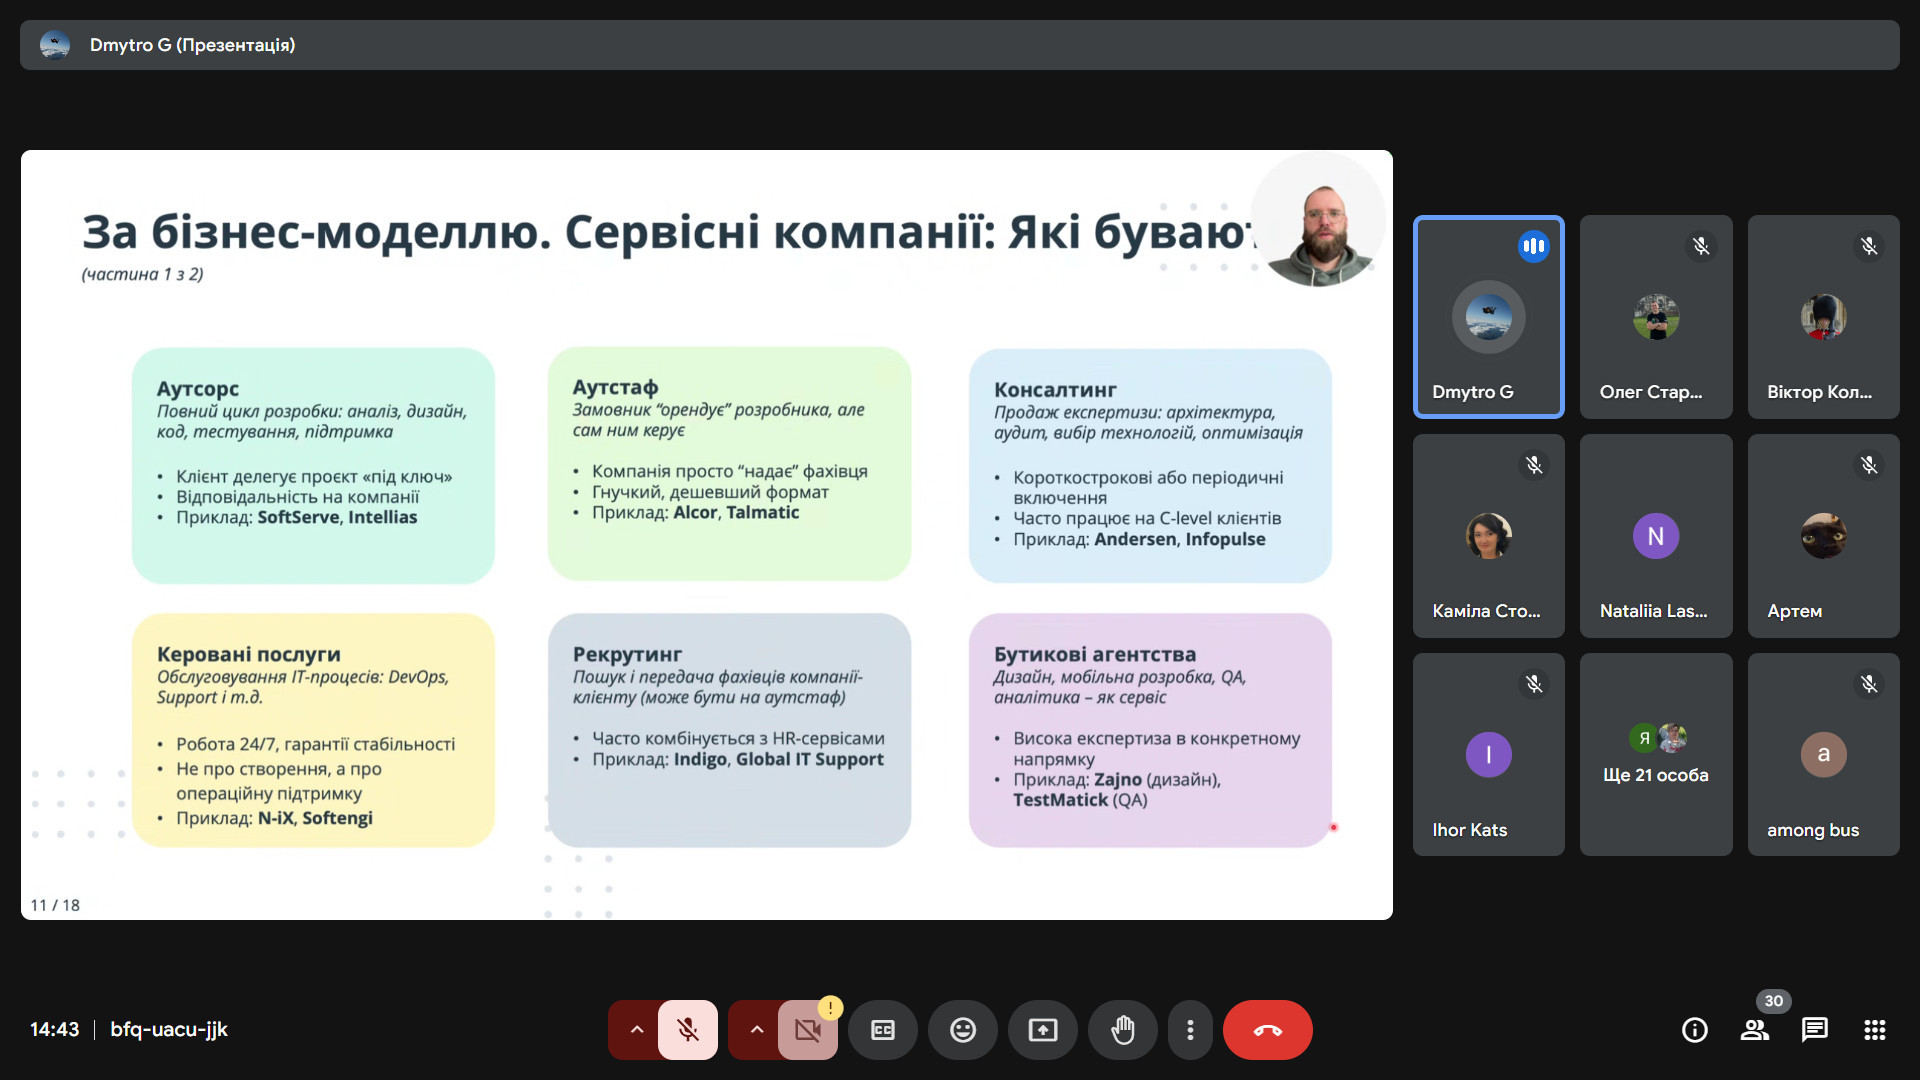Click Каміла Сто participant avatar
This screenshot has height=1080, width=1920.
pos(1488,536)
